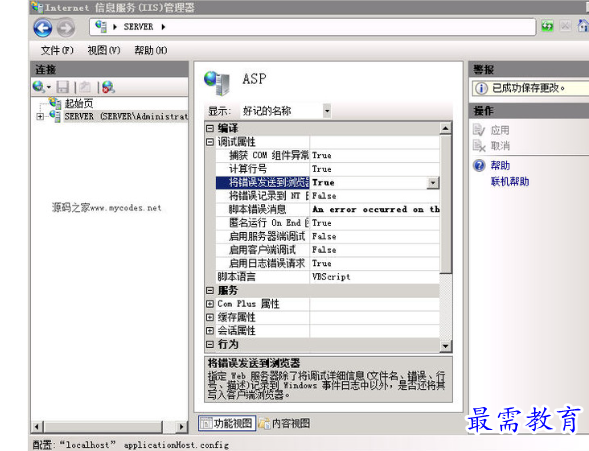Screen dimensions: 589x451
Task: Click SERVER in the address bar
Action: click(x=138, y=27)
